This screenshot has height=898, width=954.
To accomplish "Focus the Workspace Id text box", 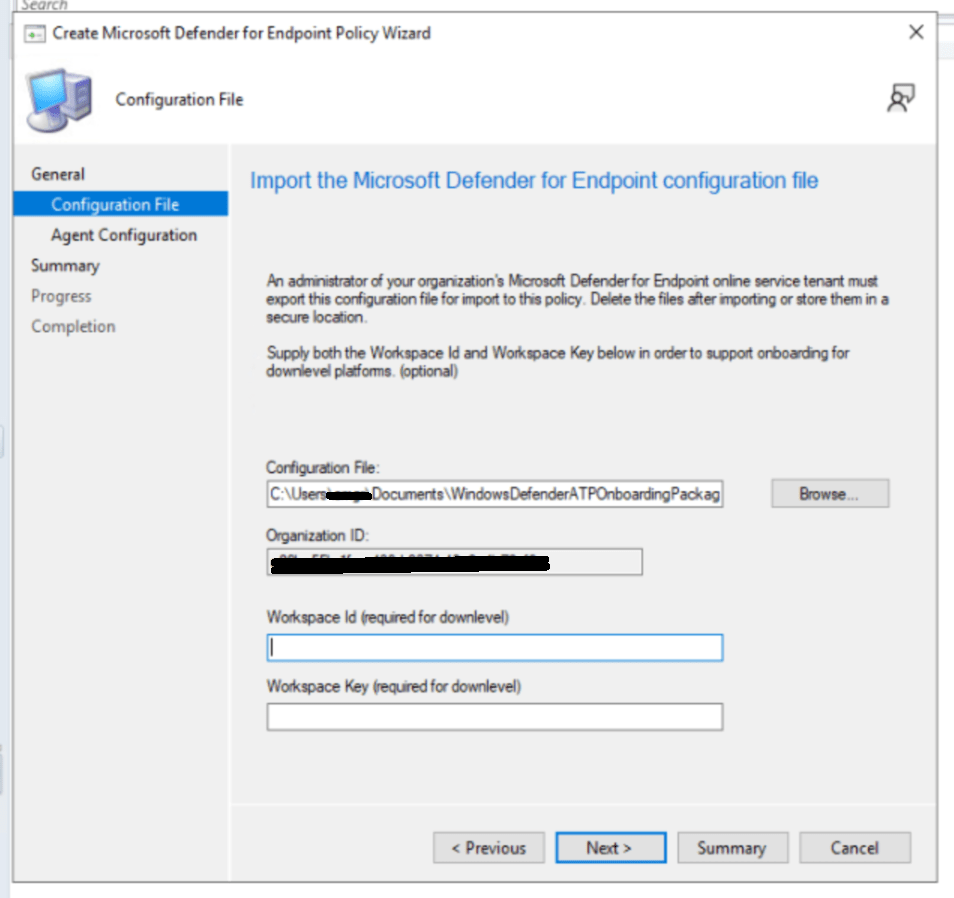I will pyautogui.click(x=494, y=648).
